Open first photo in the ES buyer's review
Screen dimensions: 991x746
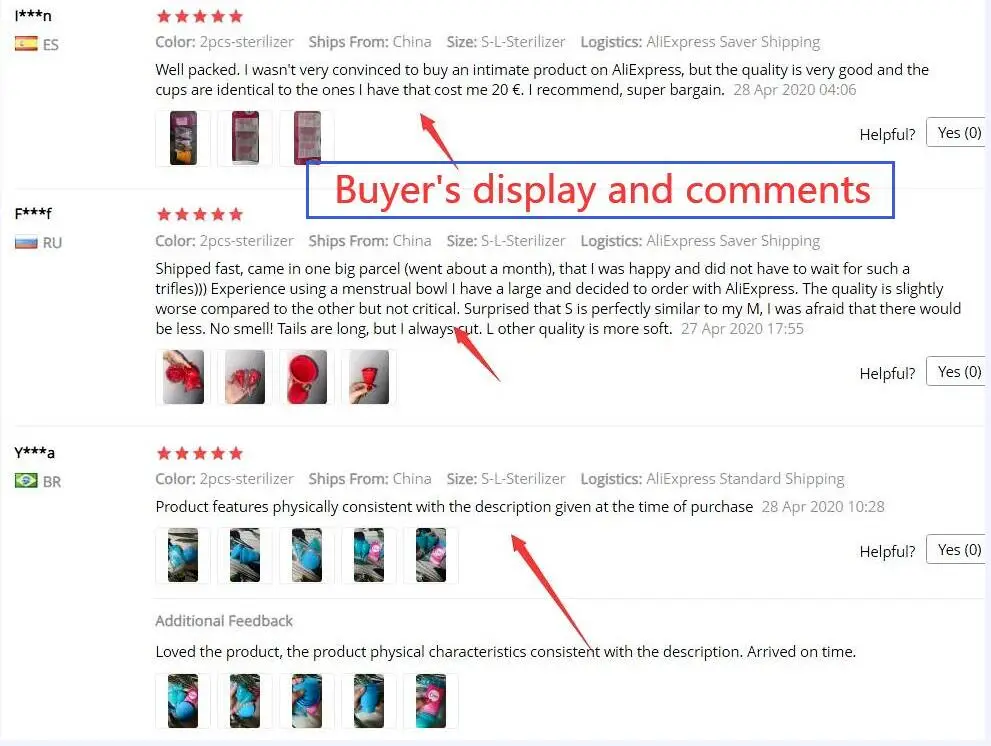click(183, 138)
